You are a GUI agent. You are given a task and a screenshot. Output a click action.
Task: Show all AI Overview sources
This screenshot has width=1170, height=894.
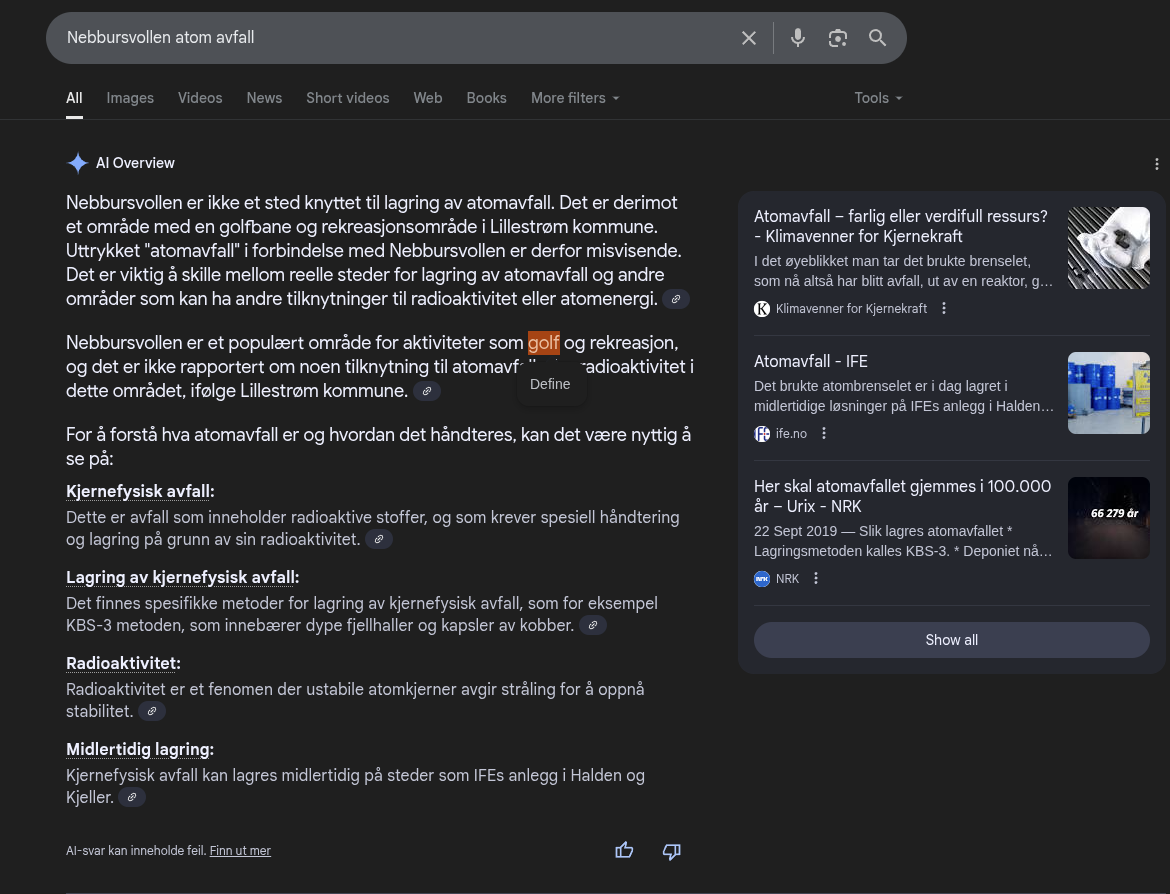(951, 640)
